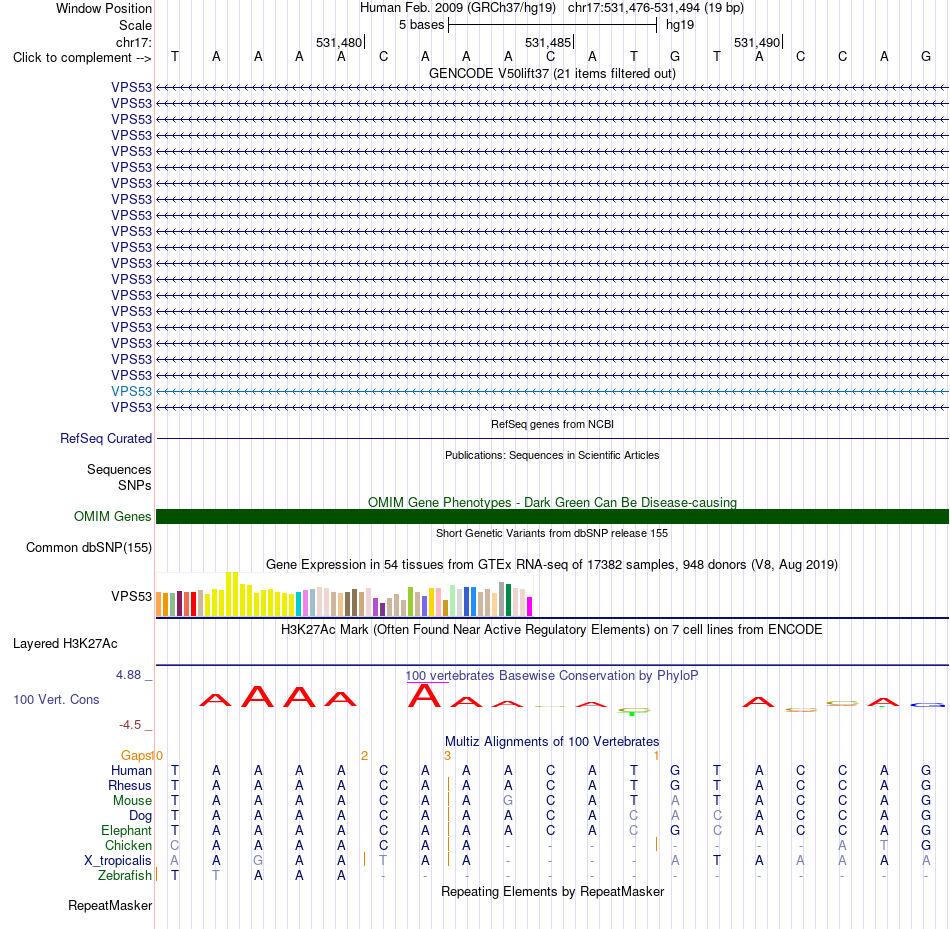Viewport: 950px width, 929px height.
Task: Open the H3K27Ac Mark track title
Action: (552, 630)
